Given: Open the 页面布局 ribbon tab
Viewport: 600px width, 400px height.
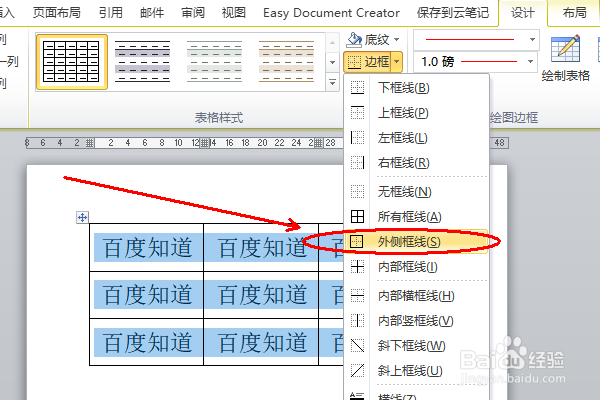Looking at the screenshot, I should coord(57,13).
